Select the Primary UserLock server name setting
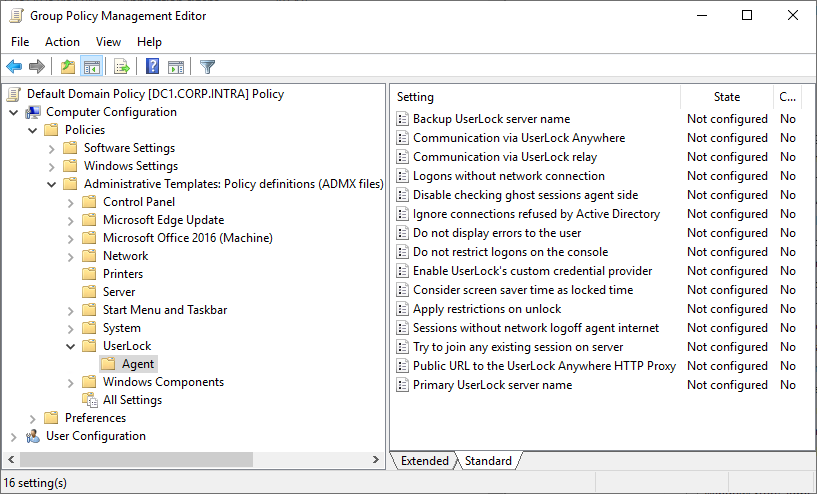Screen dimensions: 817x494 click(x=492, y=385)
